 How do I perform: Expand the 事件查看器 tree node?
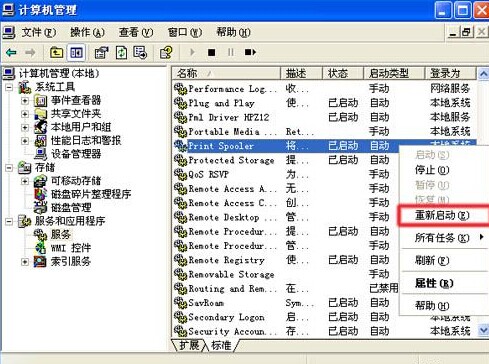tap(25, 100)
